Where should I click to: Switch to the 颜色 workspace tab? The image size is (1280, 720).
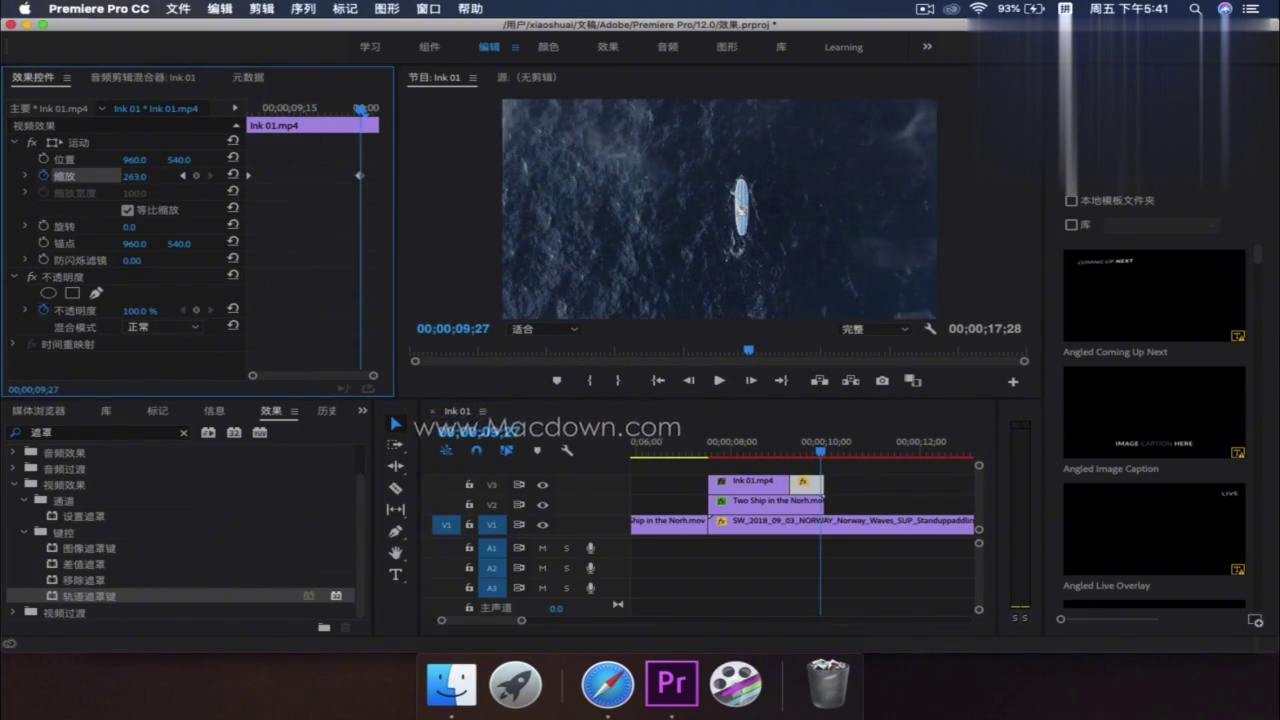[x=548, y=47]
